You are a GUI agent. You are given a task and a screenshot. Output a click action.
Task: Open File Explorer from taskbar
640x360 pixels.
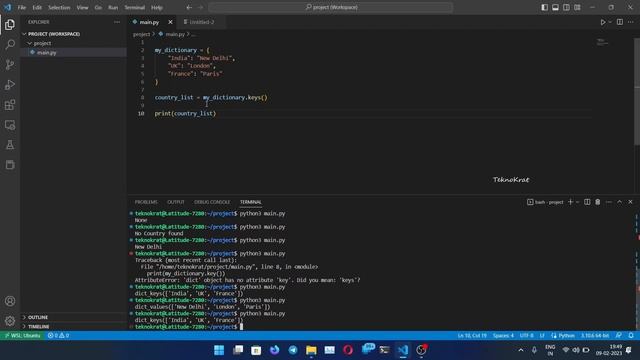311,350
